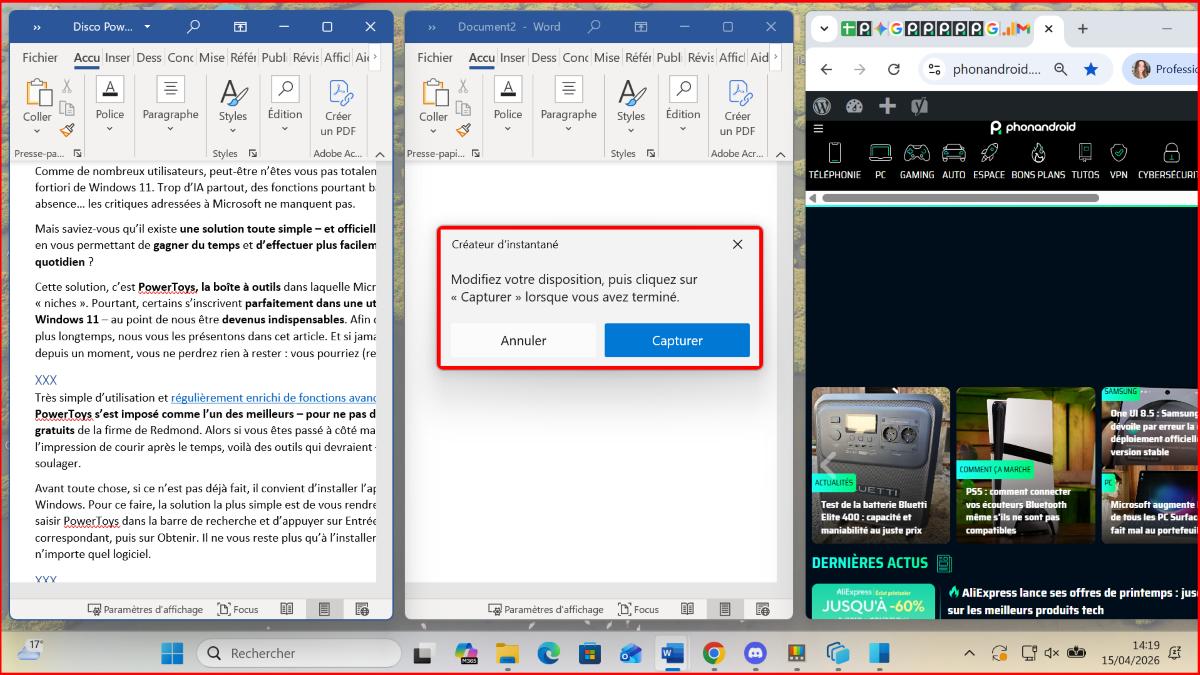
Task: Click Annuler in the Créateur d'instantané dialog
Action: 523,340
